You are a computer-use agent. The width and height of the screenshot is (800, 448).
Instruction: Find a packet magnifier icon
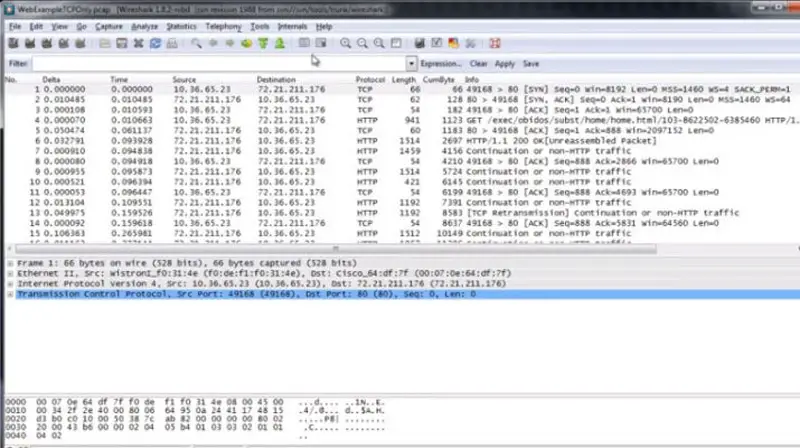click(196, 43)
